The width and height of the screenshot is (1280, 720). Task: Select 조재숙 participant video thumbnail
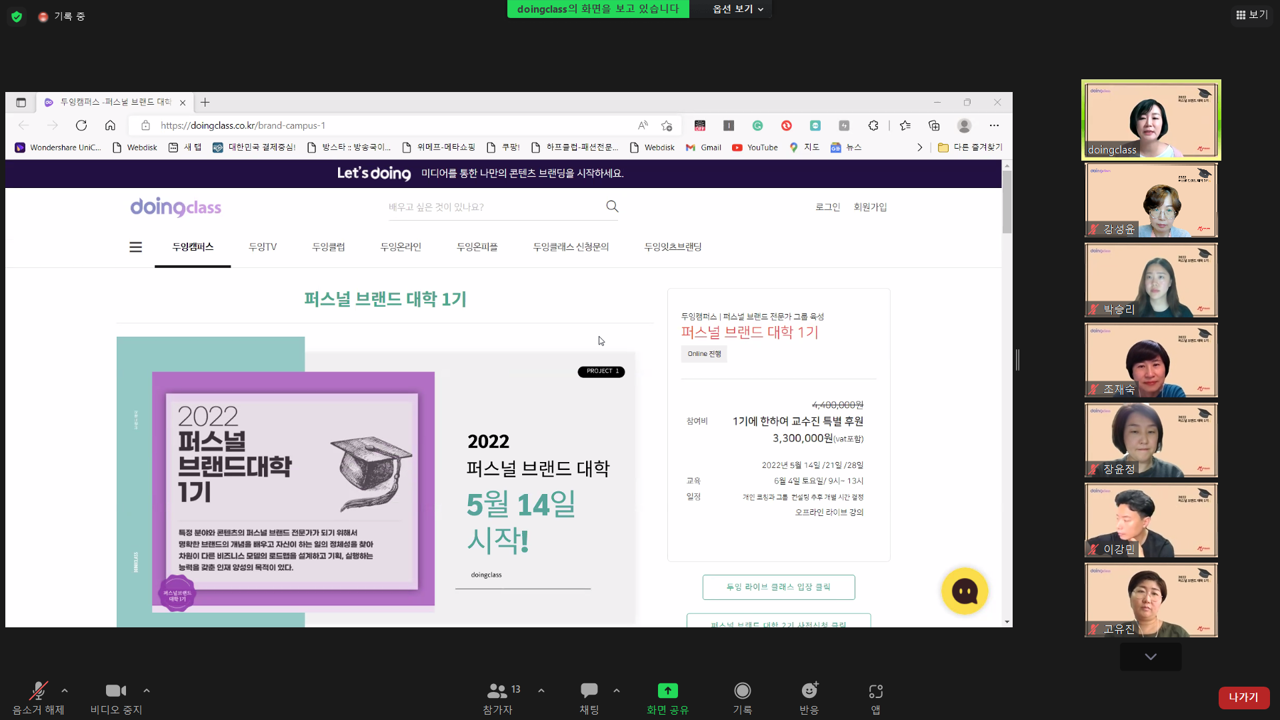pyautogui.click(x=1151, y=360)
